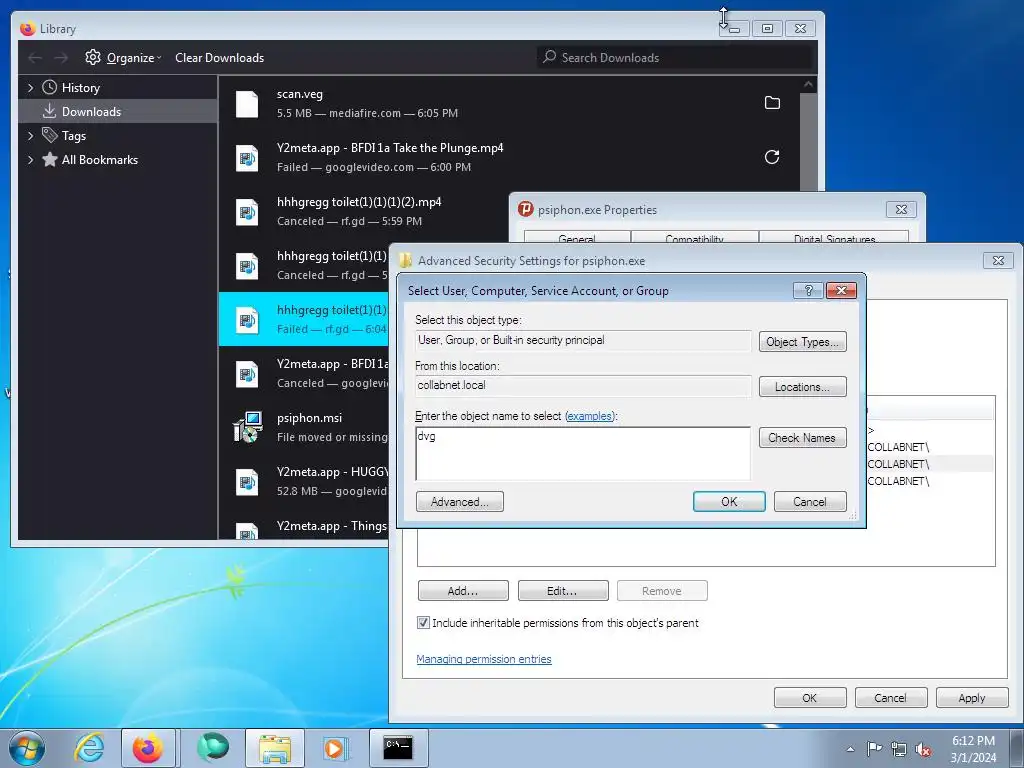Switch to Compatibility tab in psiphon.exe Properties
This screenshot has width=1024, height=768.
click(694, 237)
